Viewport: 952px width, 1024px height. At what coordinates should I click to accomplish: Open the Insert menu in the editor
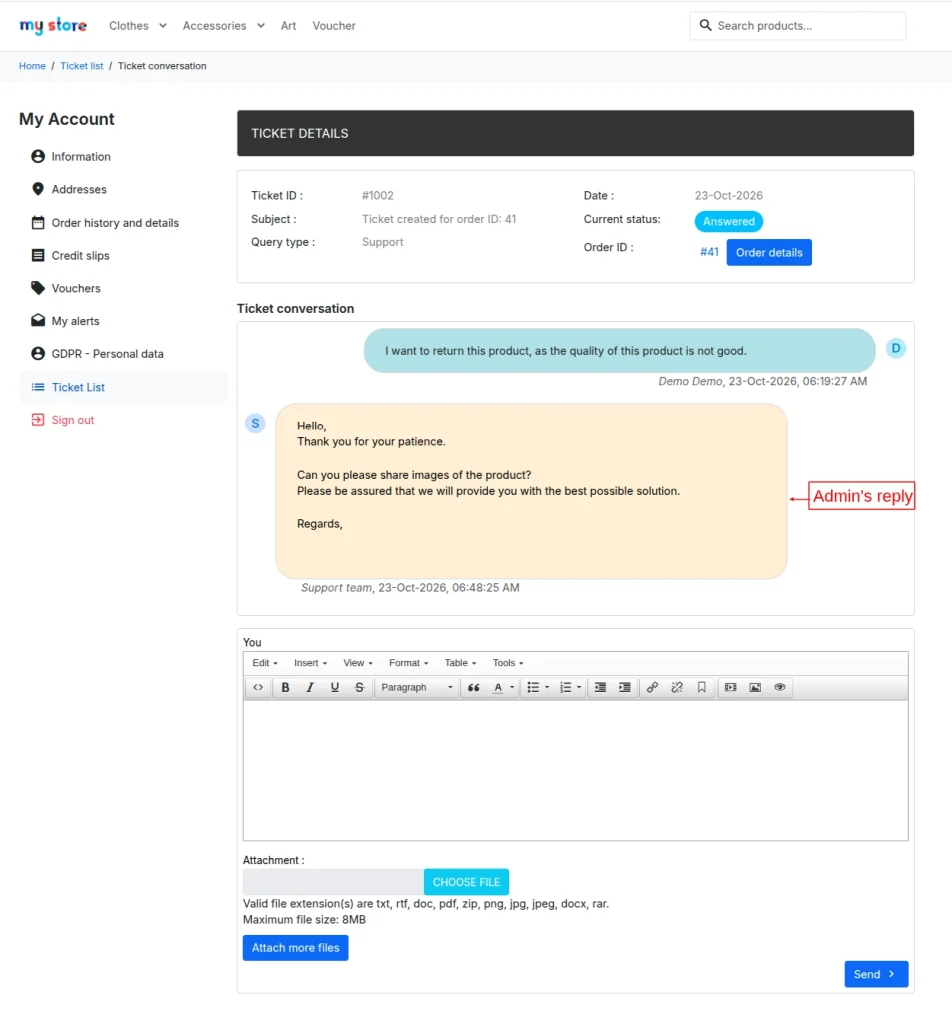pyautogui.click(x=310, y=663)
